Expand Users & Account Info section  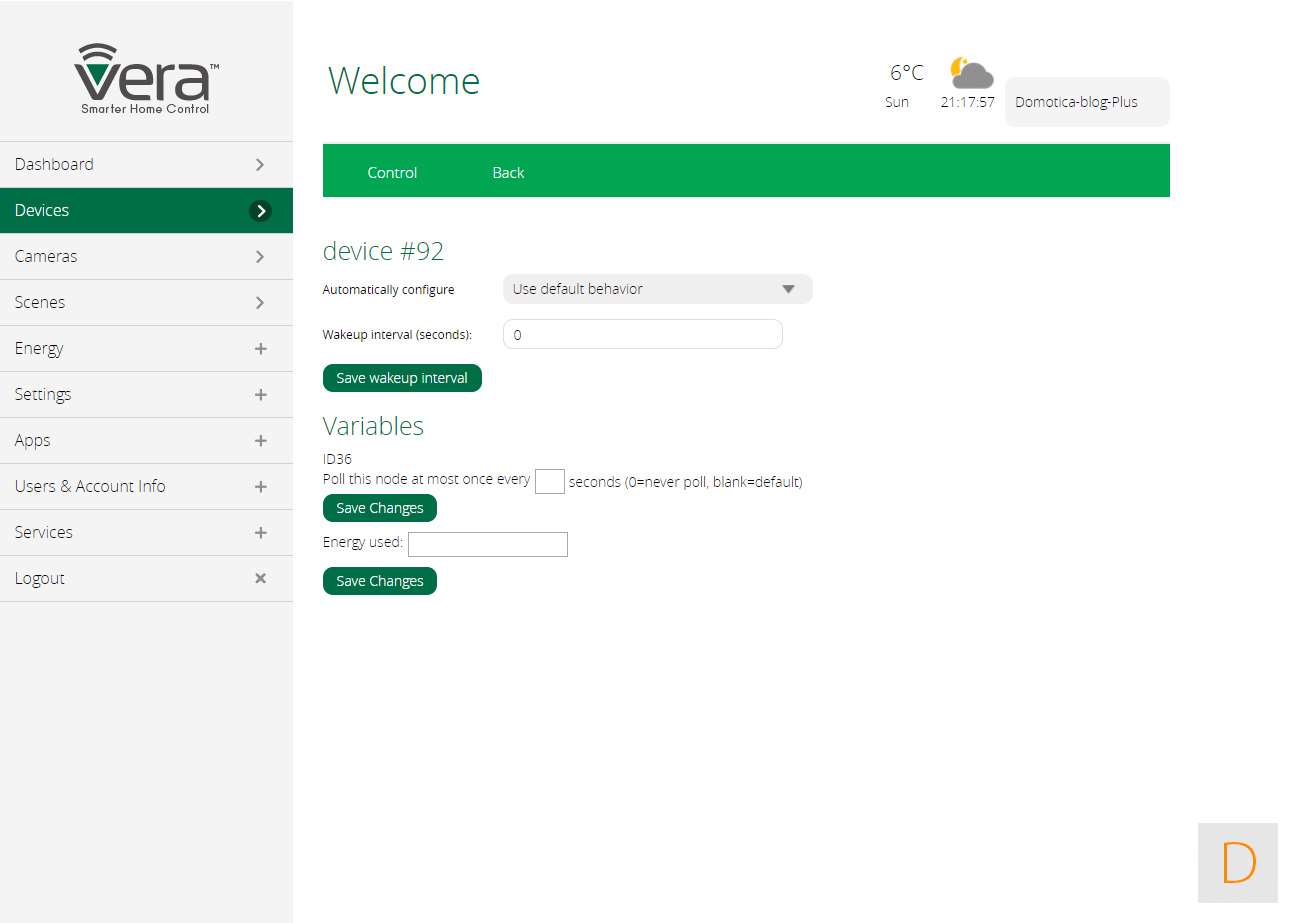[x=260, y=487]
